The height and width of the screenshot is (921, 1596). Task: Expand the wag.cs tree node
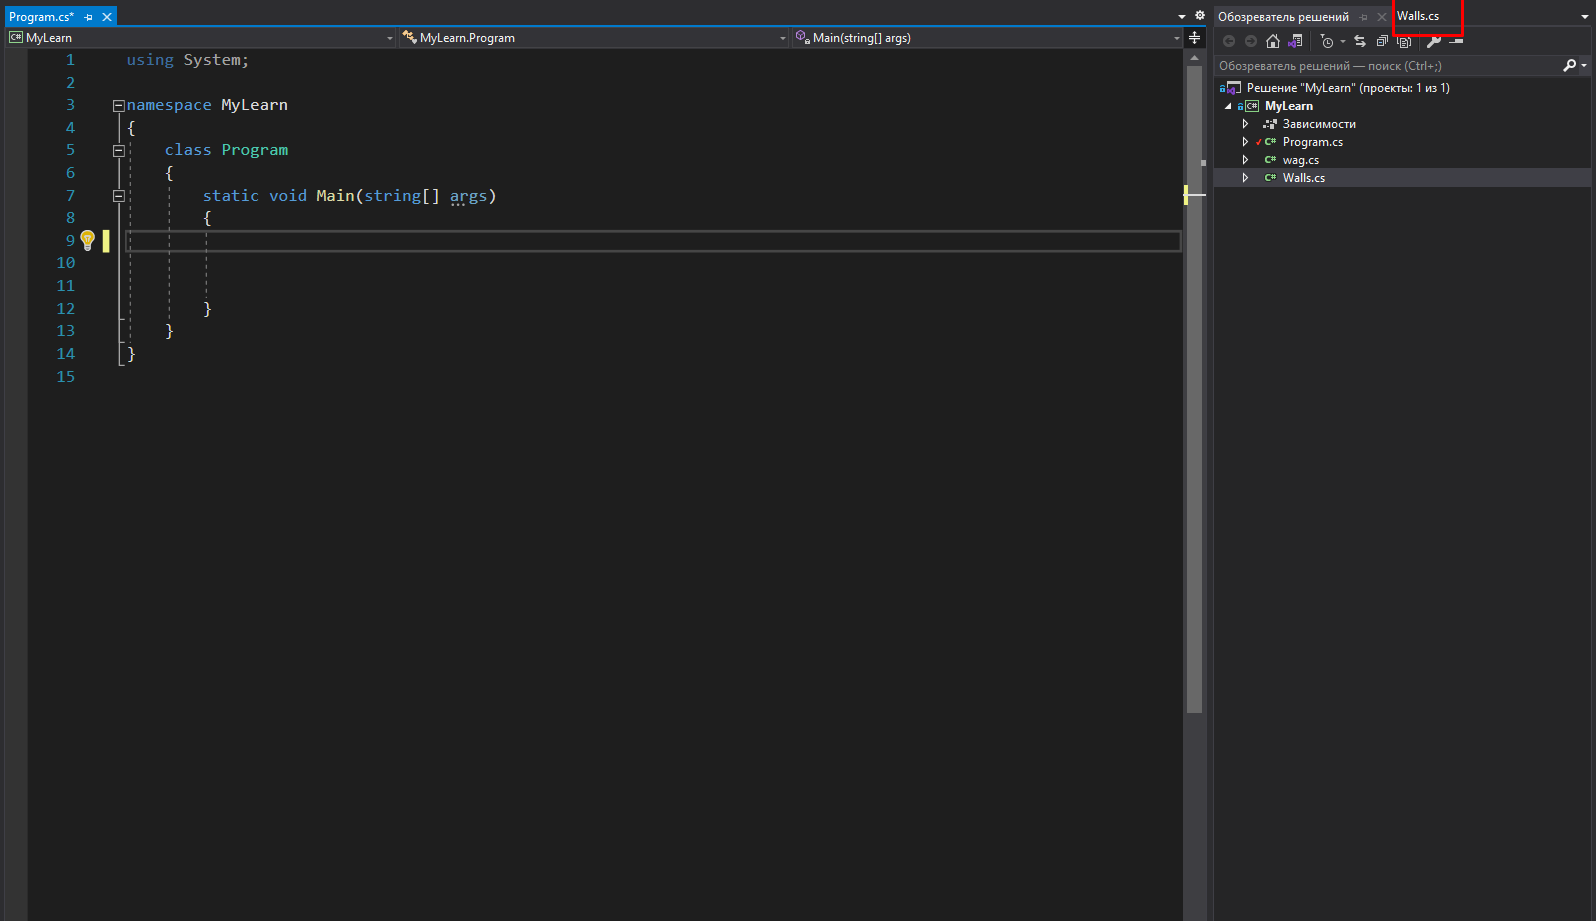coord(1245,160)
